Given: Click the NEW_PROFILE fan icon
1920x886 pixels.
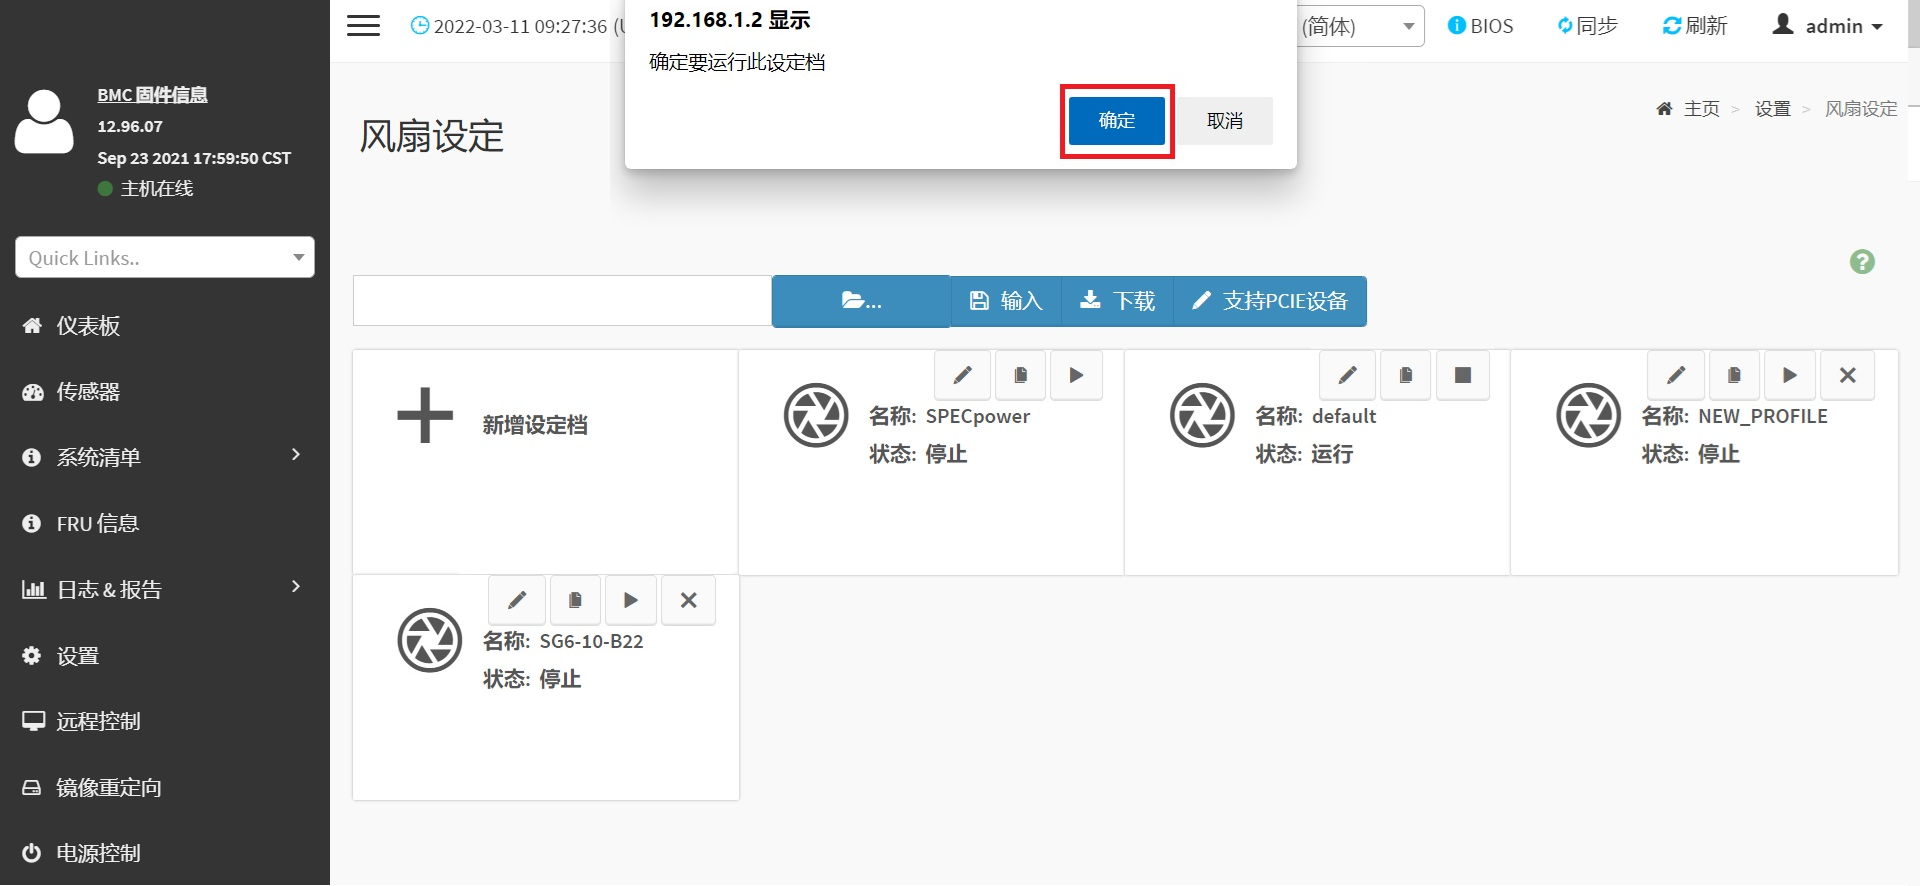Looking at the screenshot, I should tap(1588, 415).
